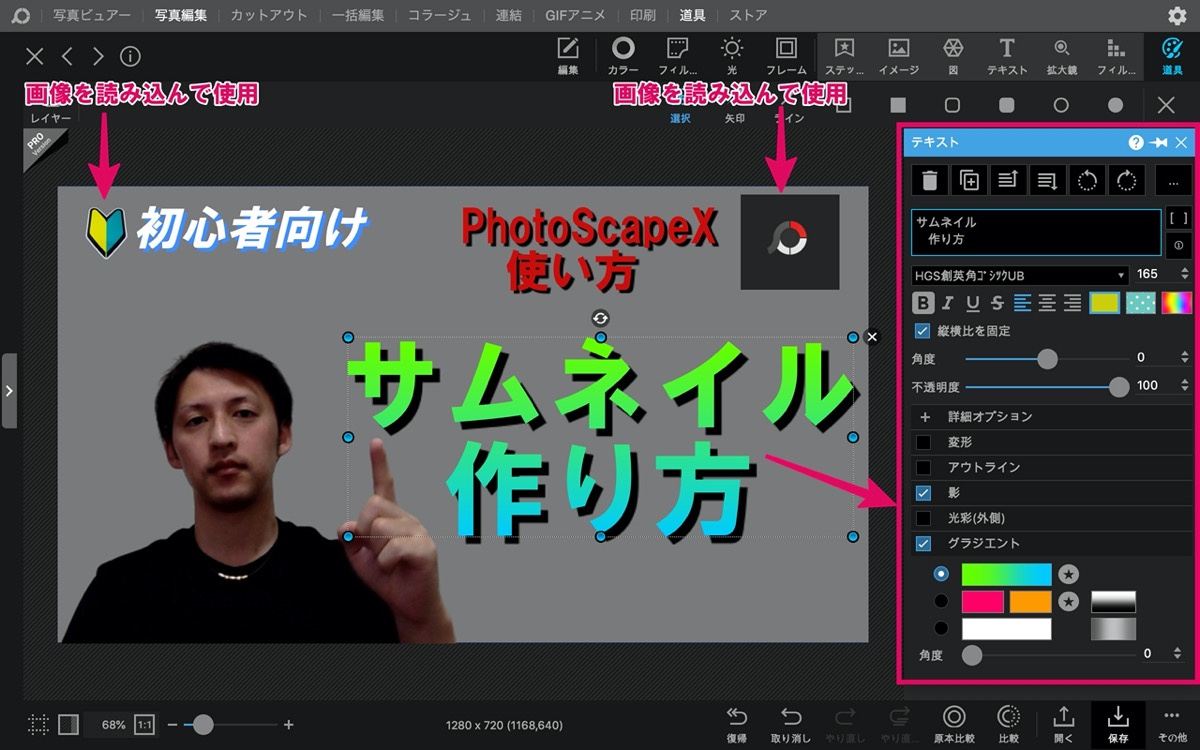Viewport: 1200px width, 750px height.
Task: Expand the left side panel arrow
Action: 9,390
